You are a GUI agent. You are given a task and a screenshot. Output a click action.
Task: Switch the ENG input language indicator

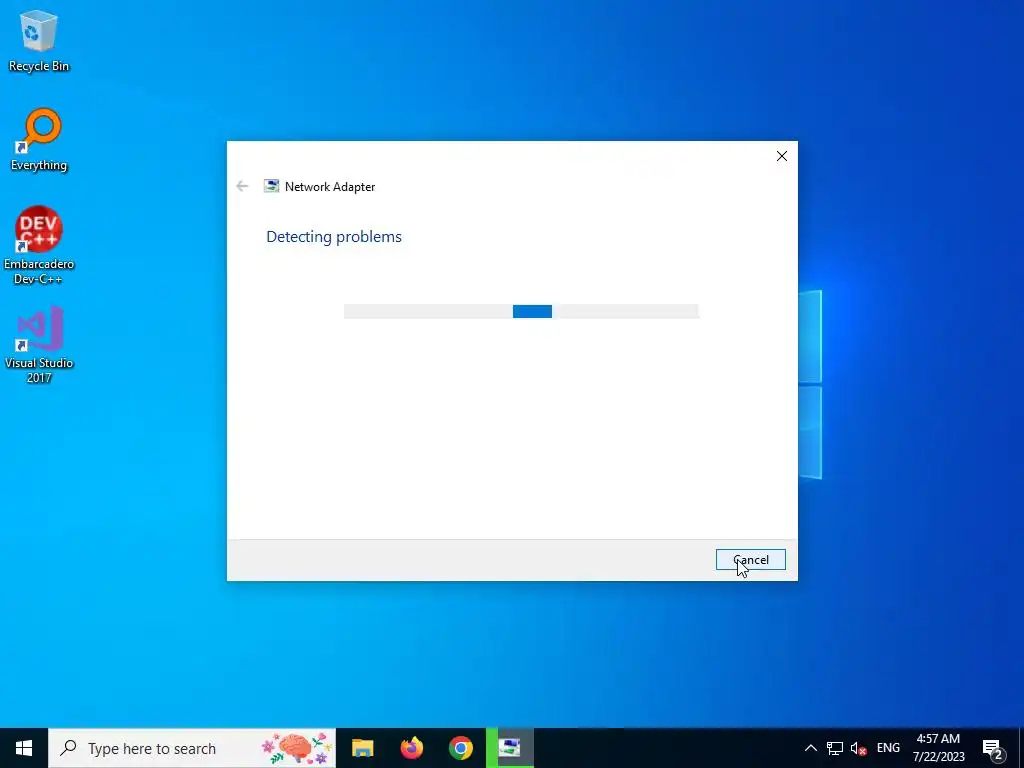(x=888, y=748)
